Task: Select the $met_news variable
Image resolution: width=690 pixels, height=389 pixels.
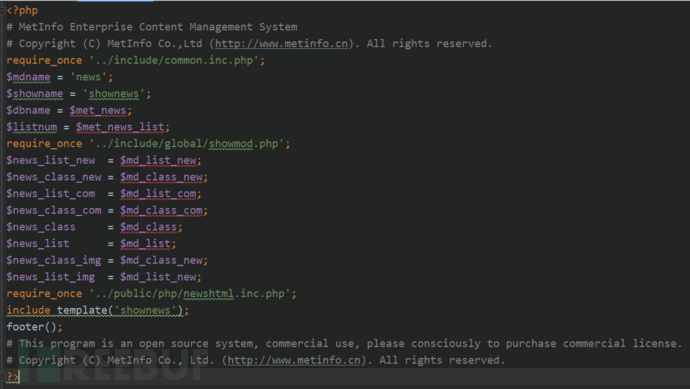Action: click(98, 110)
